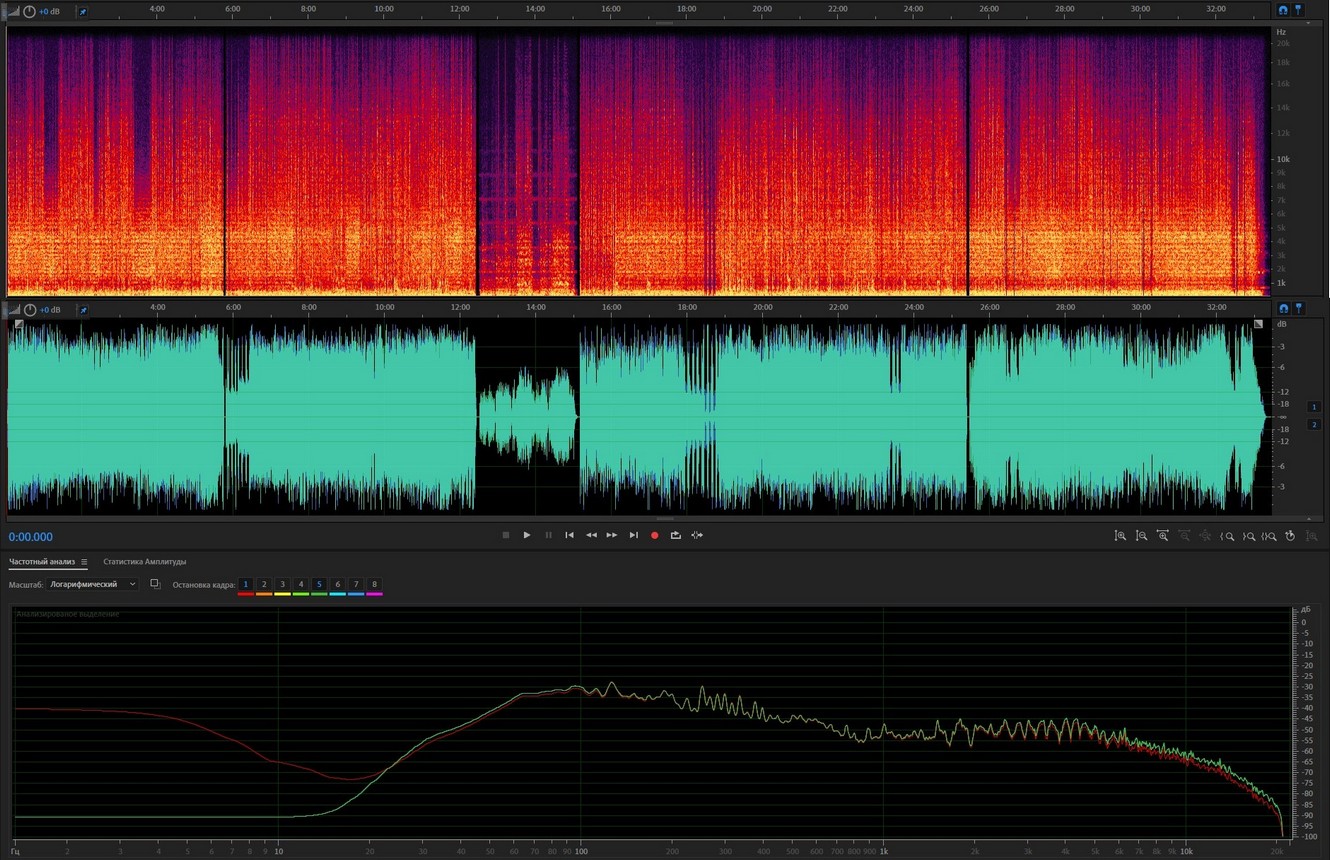The width and height of the screenshot is (1330, 860).
Task: Adjust the top +0 dB volume knob
Action: coord(29,11)
